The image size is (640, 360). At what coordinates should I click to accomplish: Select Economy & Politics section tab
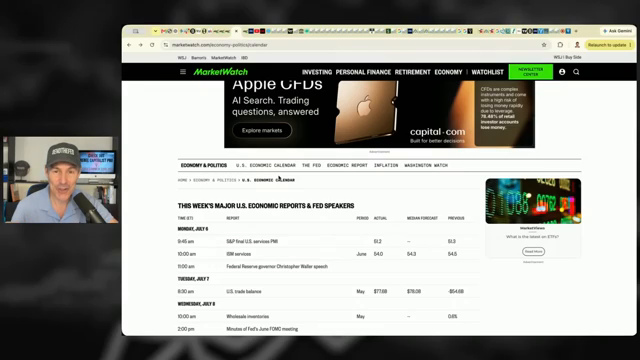(x=204, y=165)
